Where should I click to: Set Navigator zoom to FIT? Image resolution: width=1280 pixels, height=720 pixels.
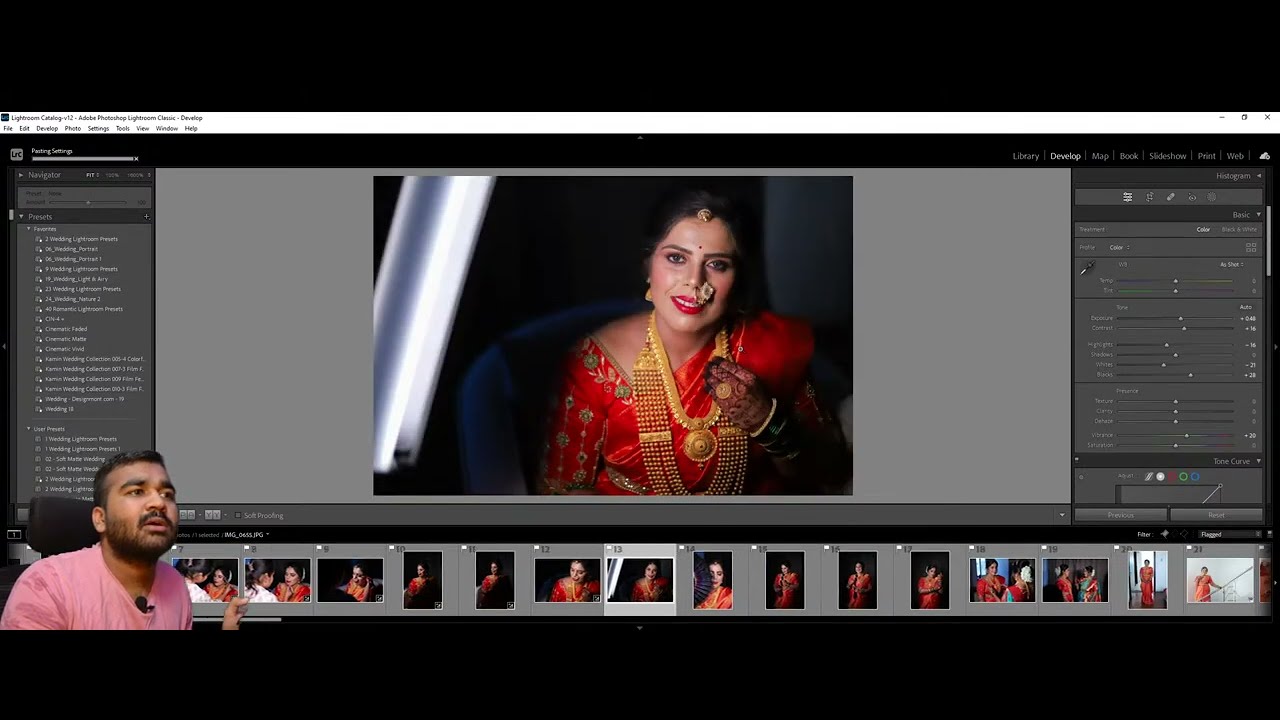(x=91, y=175)
